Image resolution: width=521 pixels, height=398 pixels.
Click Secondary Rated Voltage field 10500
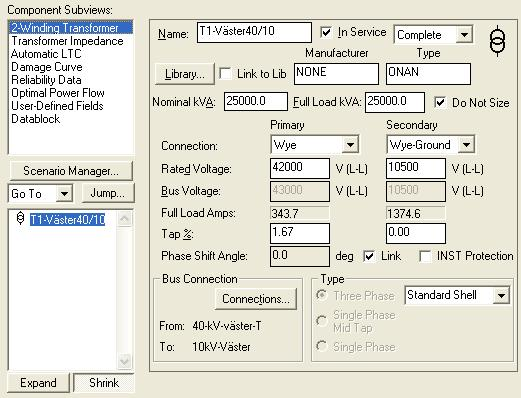[x=416, y=168]
